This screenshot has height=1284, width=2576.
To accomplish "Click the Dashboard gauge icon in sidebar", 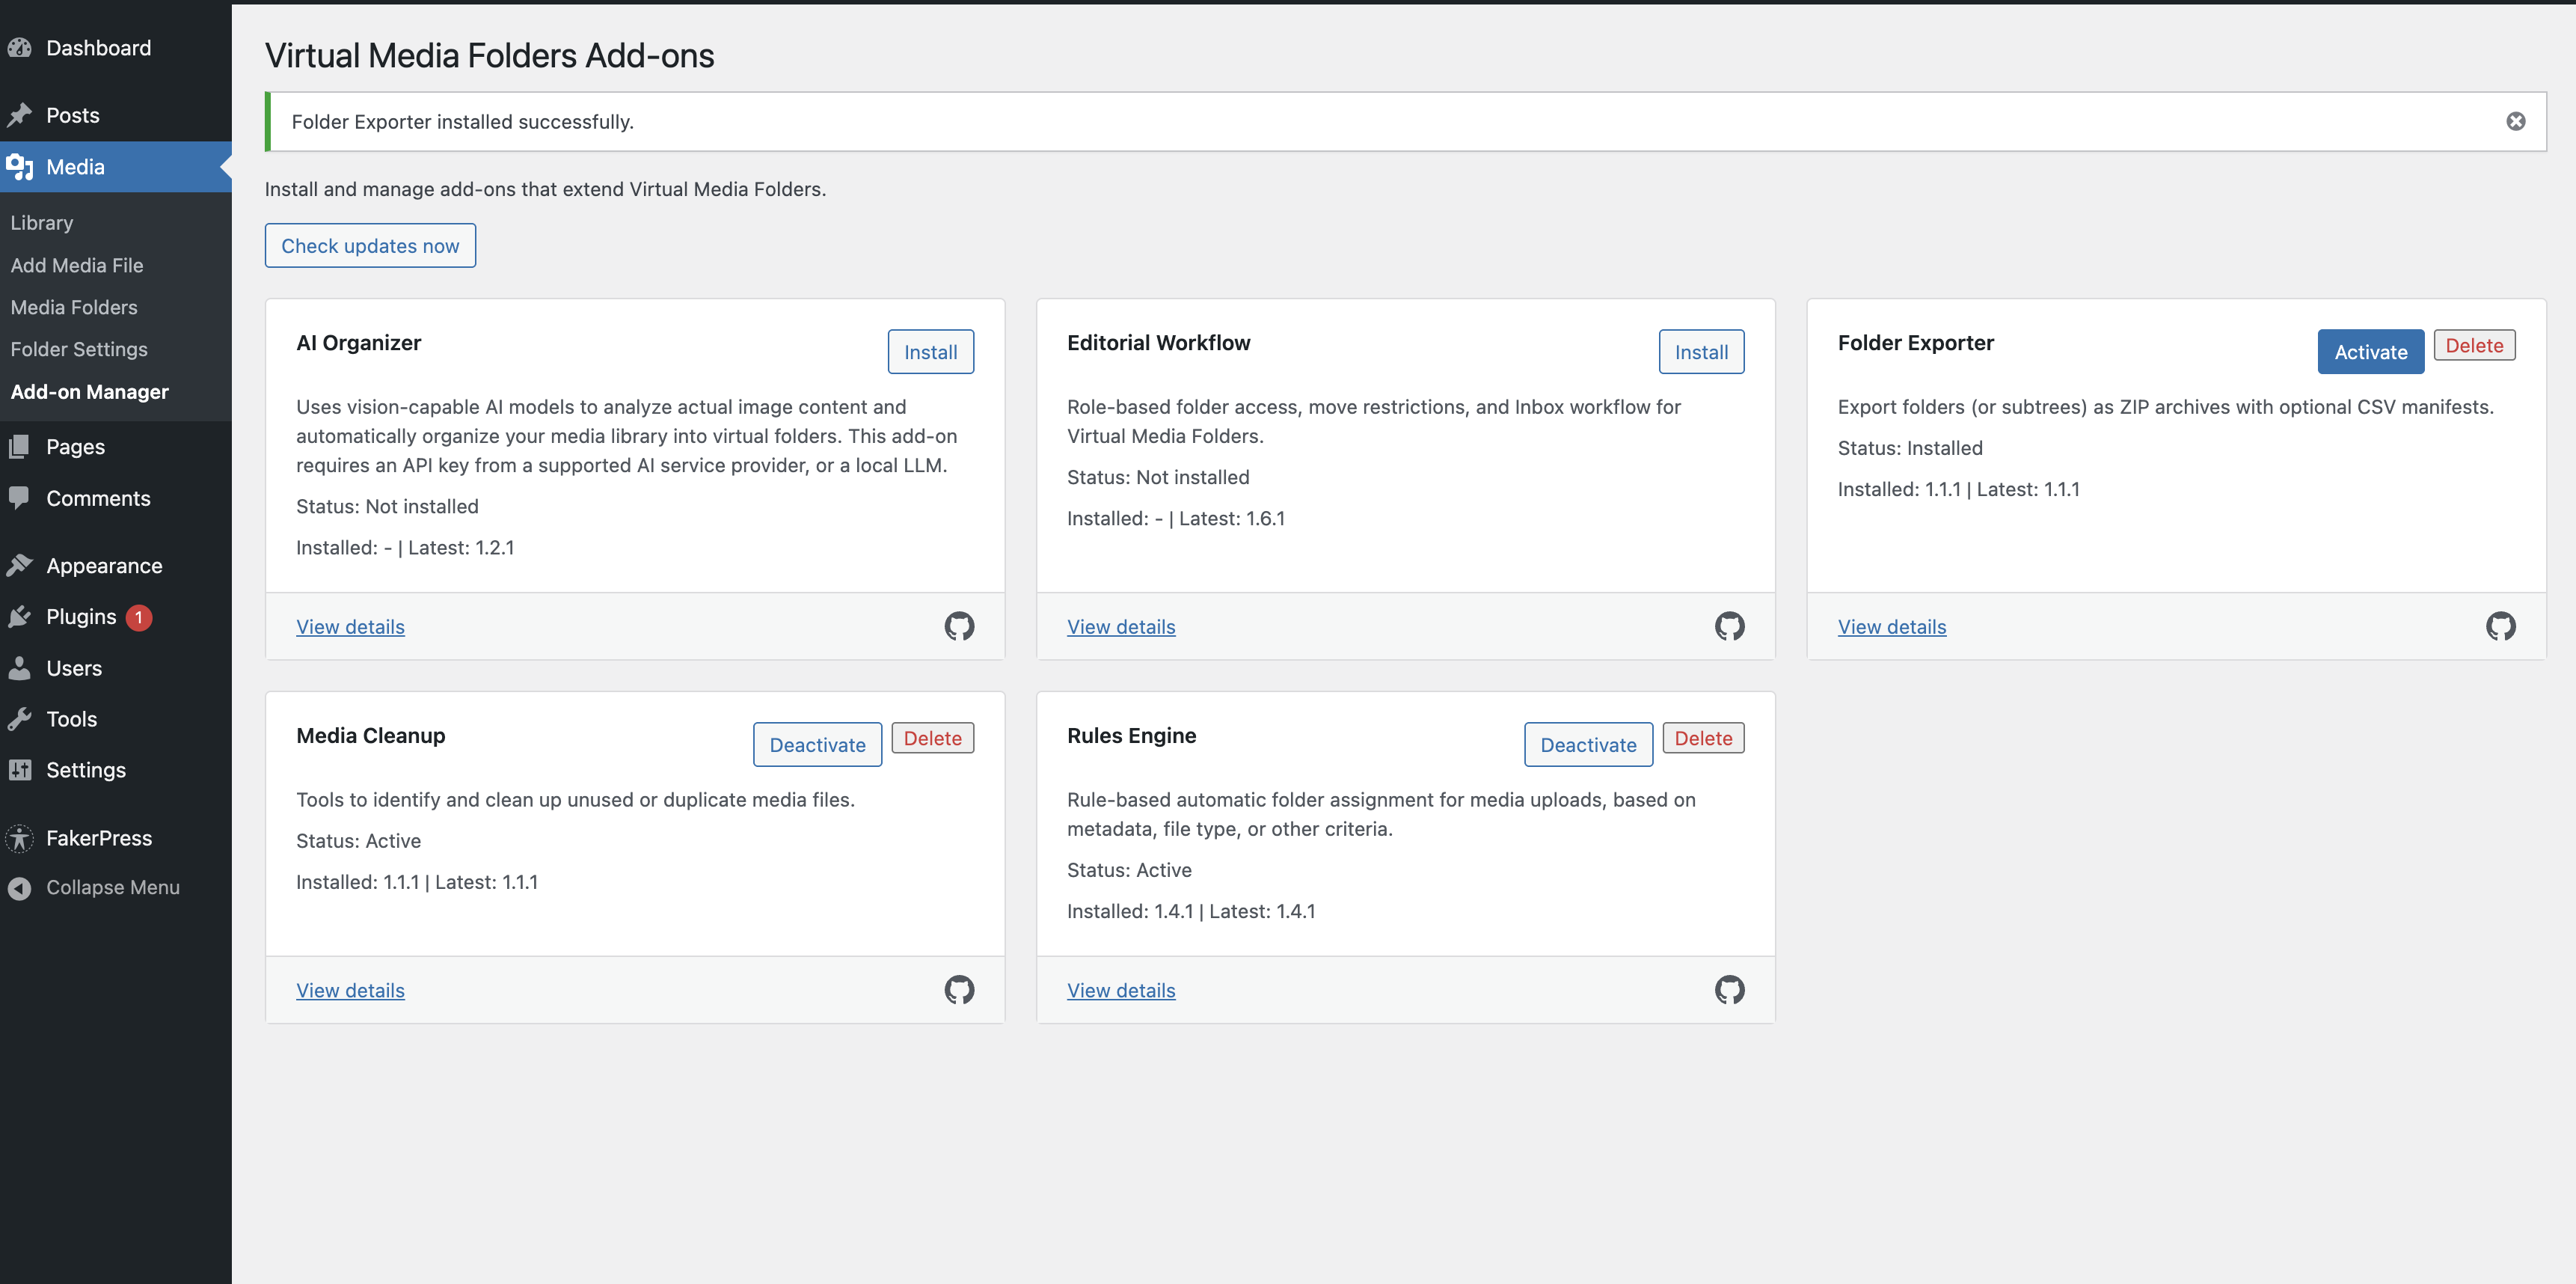I will [20, 48].
